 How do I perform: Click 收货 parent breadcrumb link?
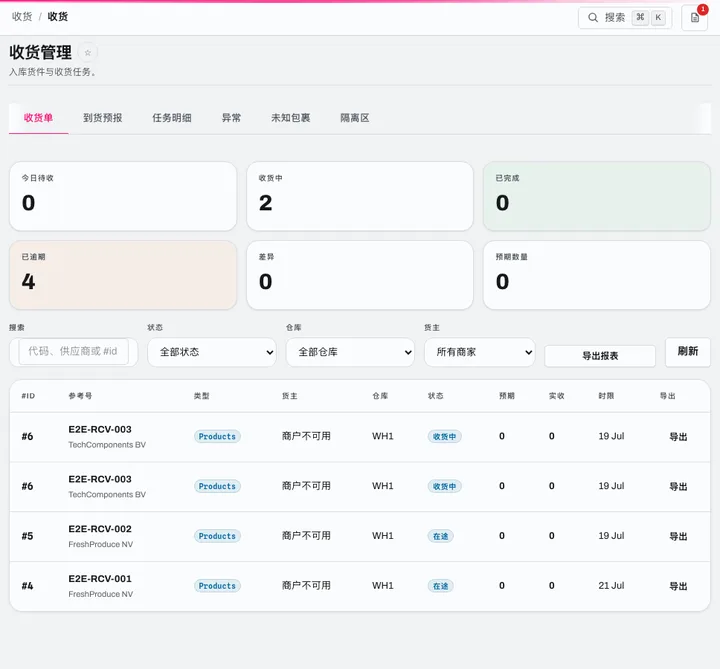(22, 17)
